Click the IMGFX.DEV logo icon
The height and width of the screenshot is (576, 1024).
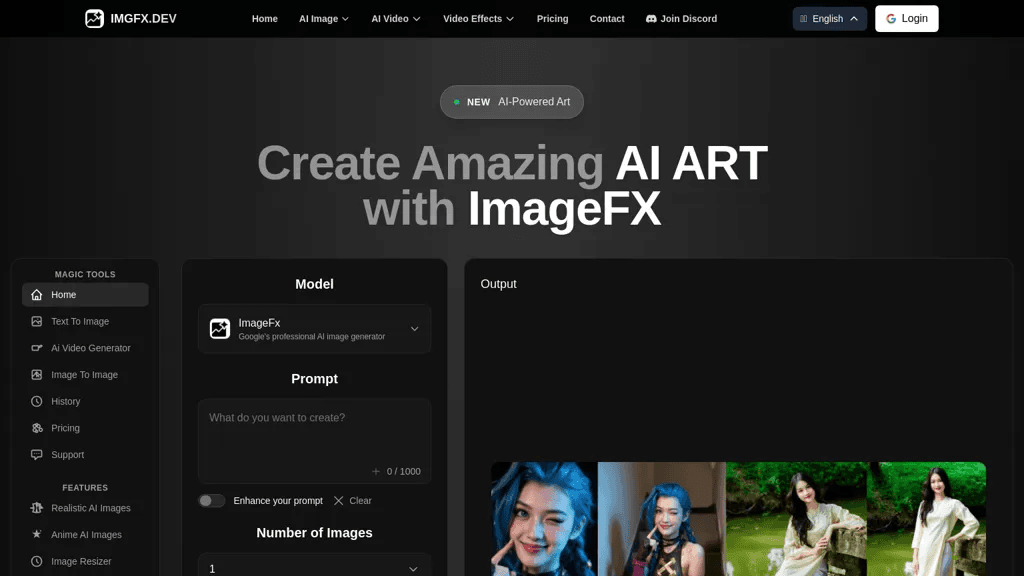click(x=95, y=18)
